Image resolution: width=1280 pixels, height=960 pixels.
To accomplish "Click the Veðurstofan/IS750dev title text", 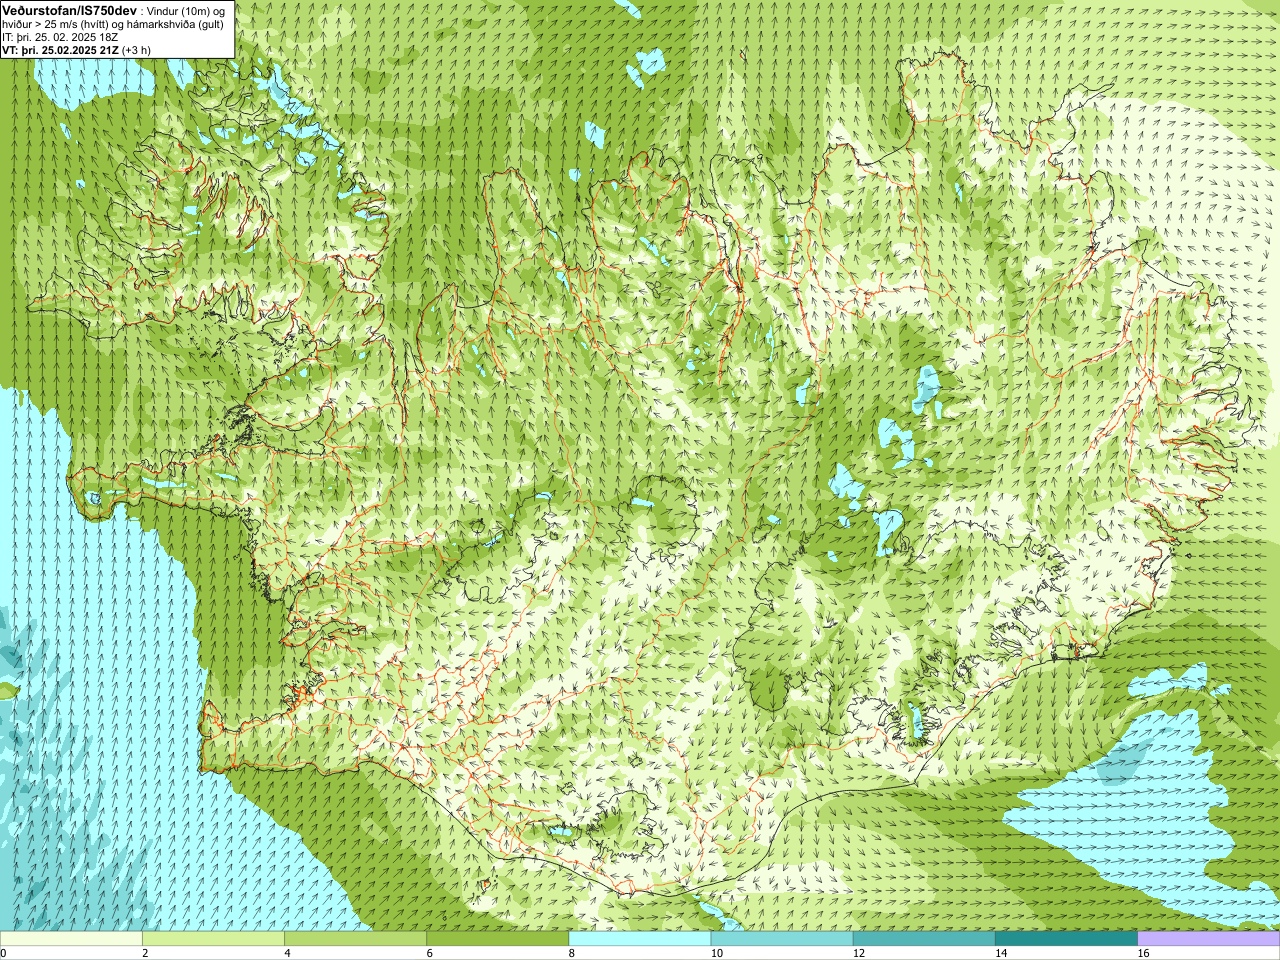I will point(69,9).
